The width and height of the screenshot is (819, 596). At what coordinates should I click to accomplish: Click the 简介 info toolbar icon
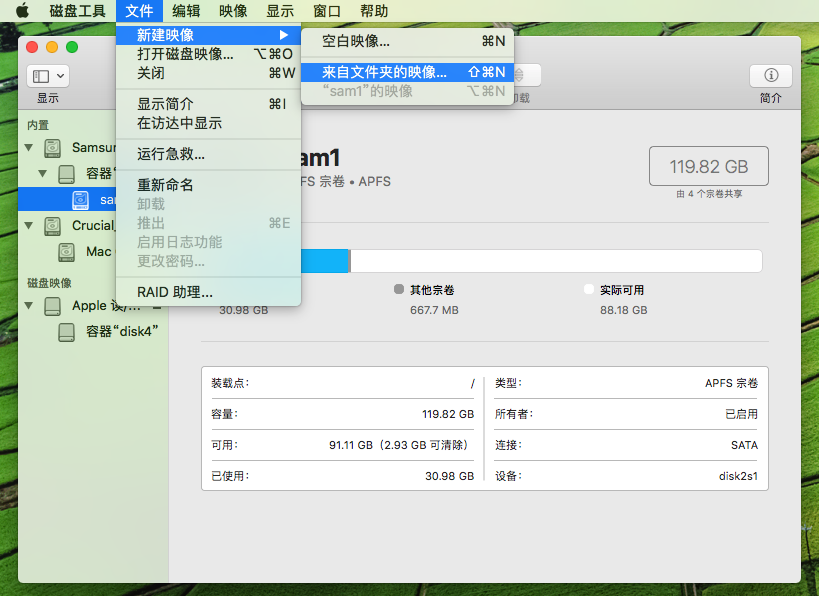click(x=770, y=76)
